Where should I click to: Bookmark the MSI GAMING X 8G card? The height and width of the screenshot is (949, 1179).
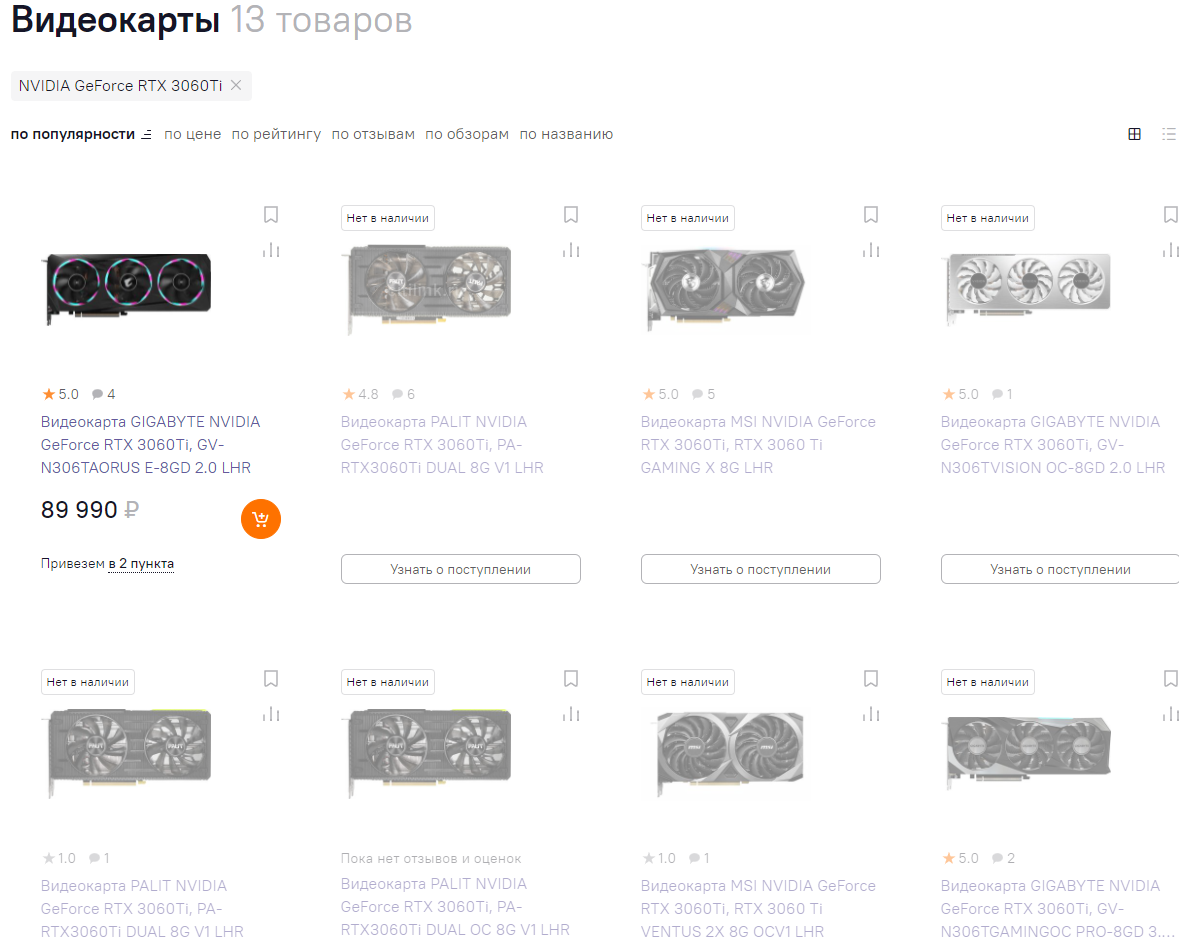pyautogui.click(x=871, y=215)
